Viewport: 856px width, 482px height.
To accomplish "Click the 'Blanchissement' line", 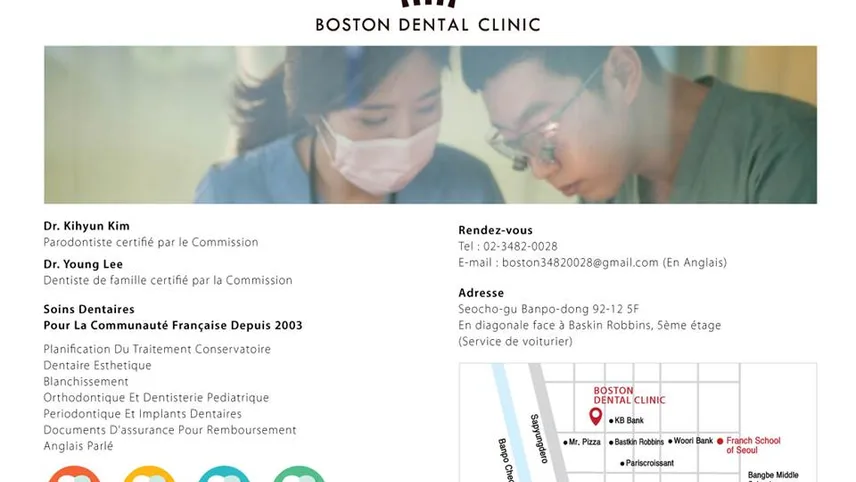I will tap(86, 382).
